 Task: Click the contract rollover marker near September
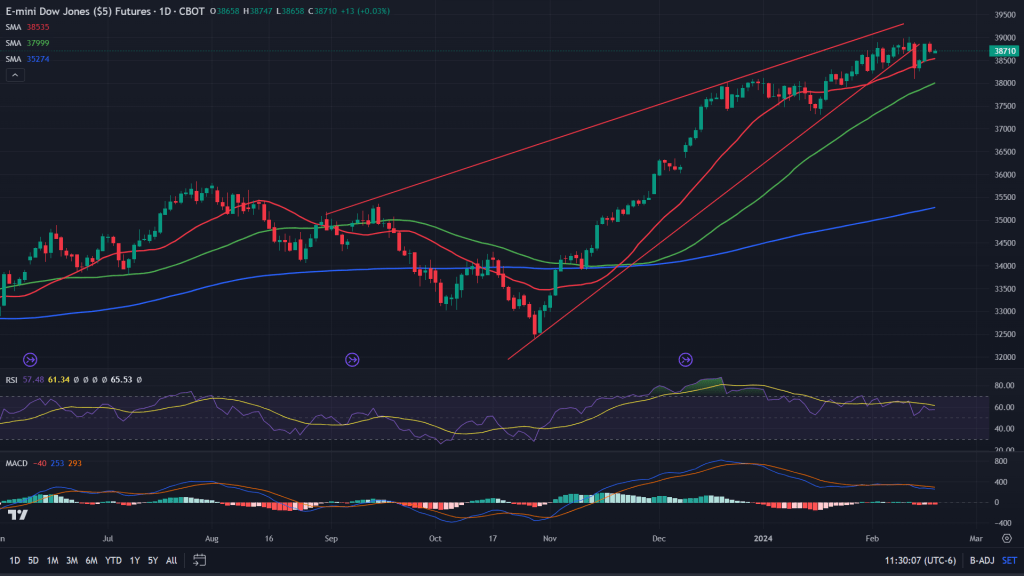352,359
